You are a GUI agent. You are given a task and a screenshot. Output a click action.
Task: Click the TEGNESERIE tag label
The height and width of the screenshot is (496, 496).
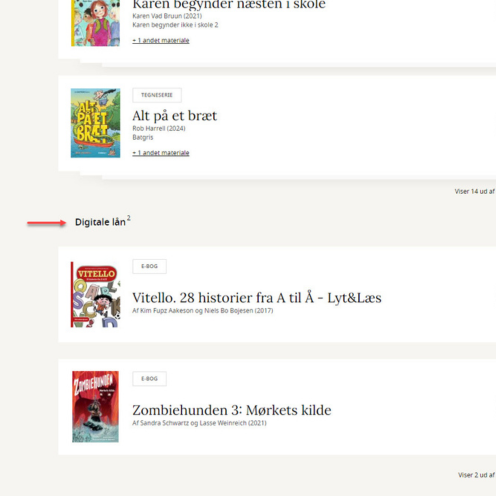pyautogui.click(x=157, y=95)
